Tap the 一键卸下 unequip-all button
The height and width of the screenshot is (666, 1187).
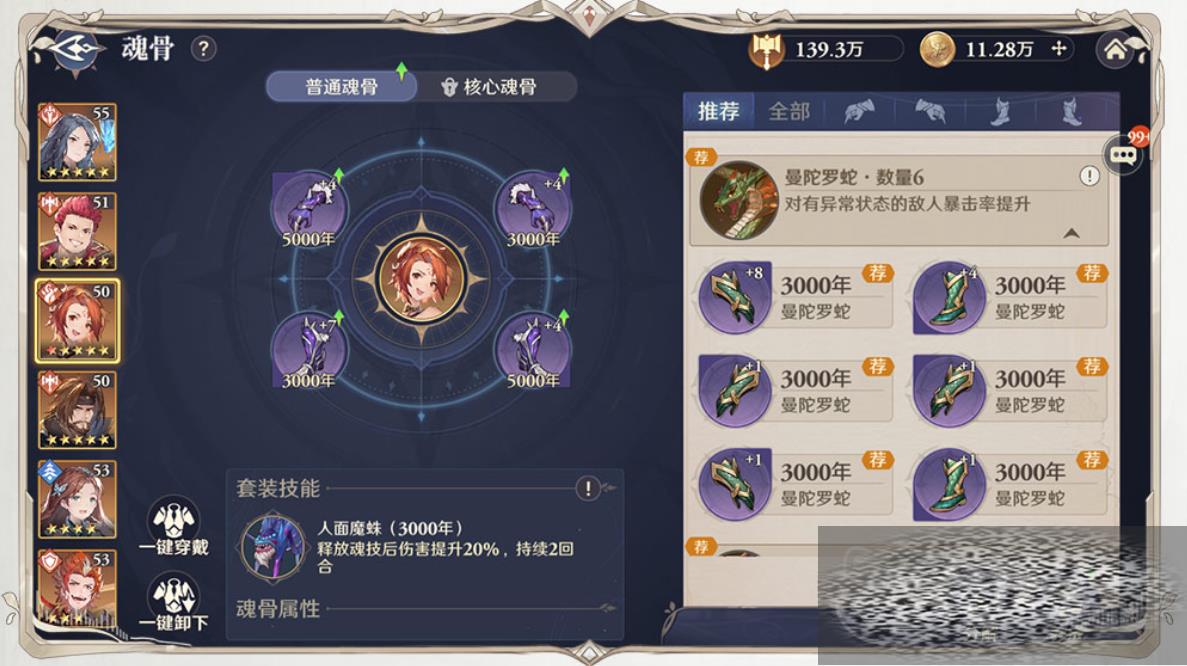coord(173,603)
